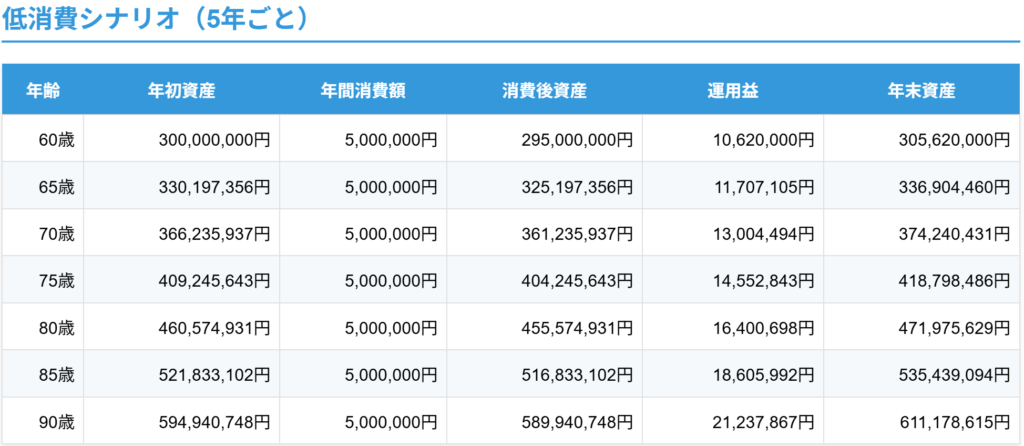
Task: Select the 70歳 row age cell
Action: coord(43,233)
